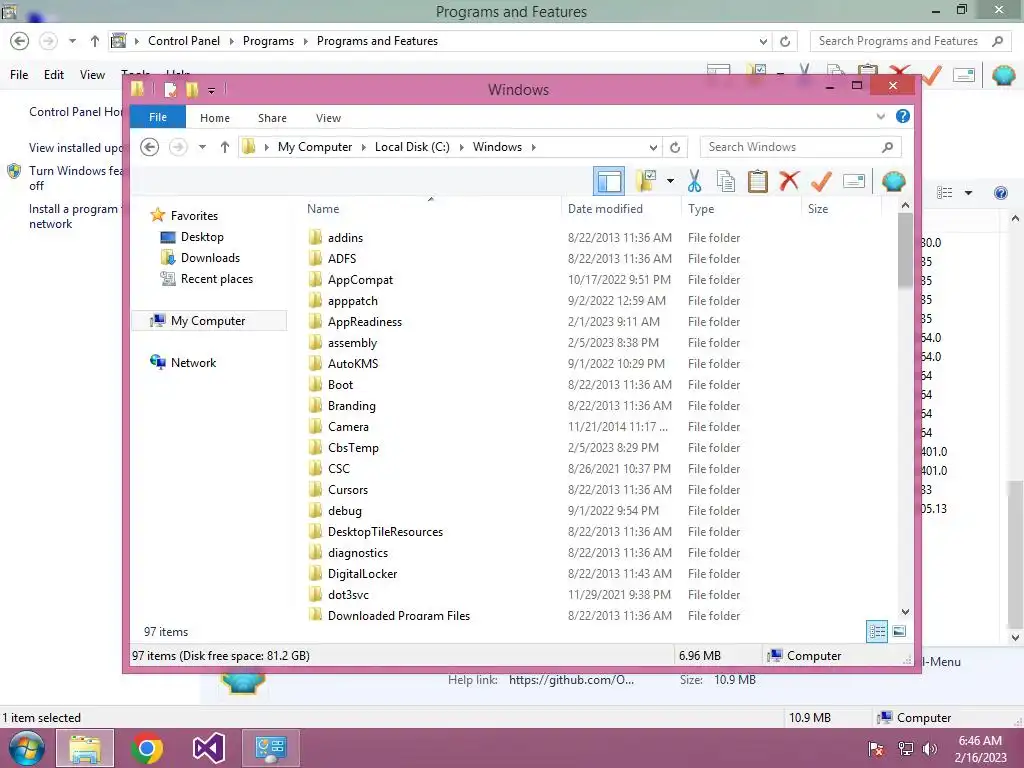Click the Rename icon in Windows toolbar
This screenshot has height=768, width=1024.
(x=854, y=181)
